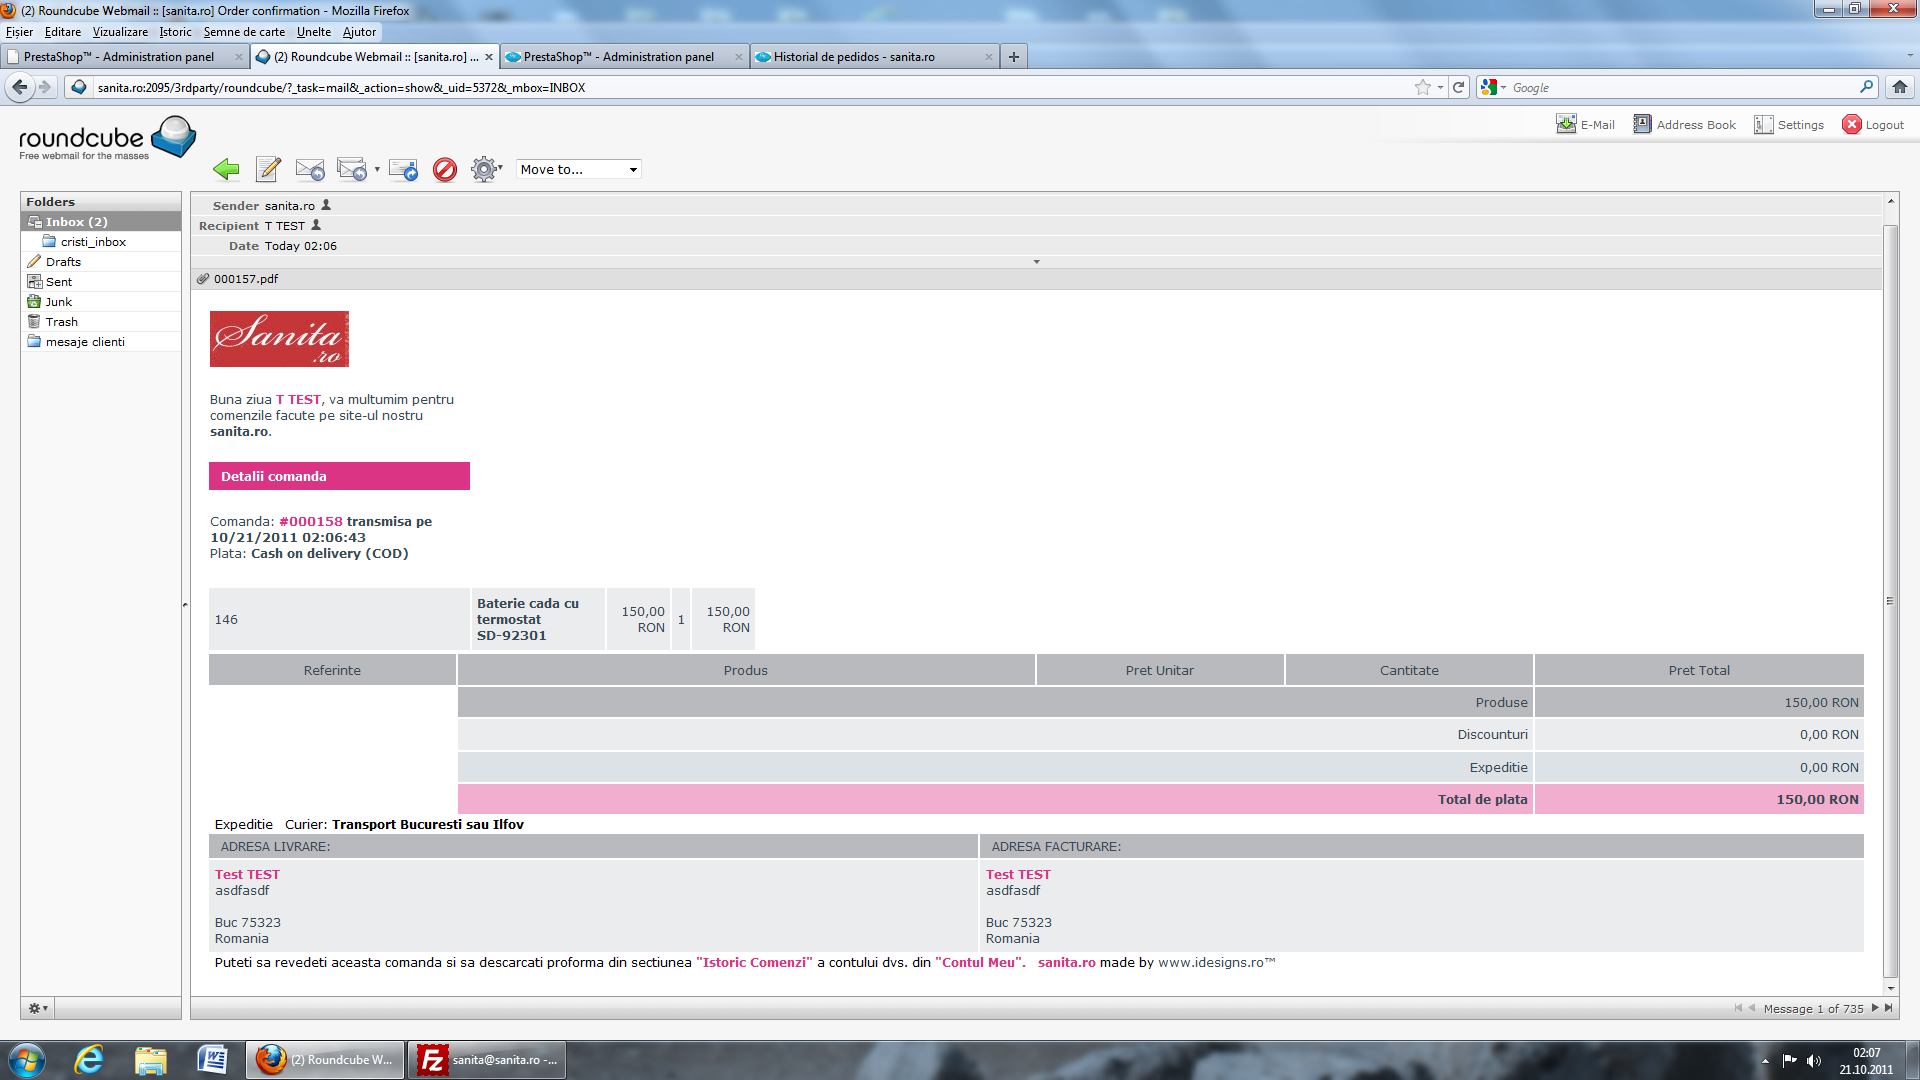Open Microsoft Word from taskbar
1920x1080 pixels.
click(212, 1060)
